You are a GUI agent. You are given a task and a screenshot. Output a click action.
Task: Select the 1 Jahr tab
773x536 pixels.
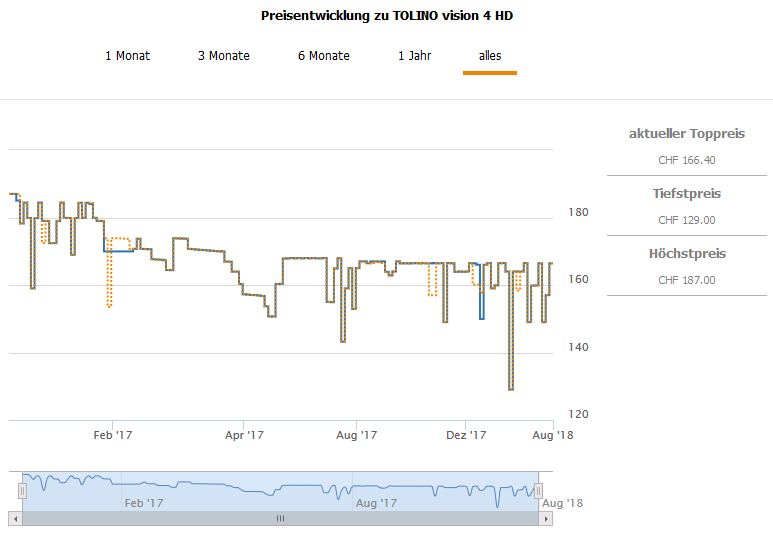415,56
